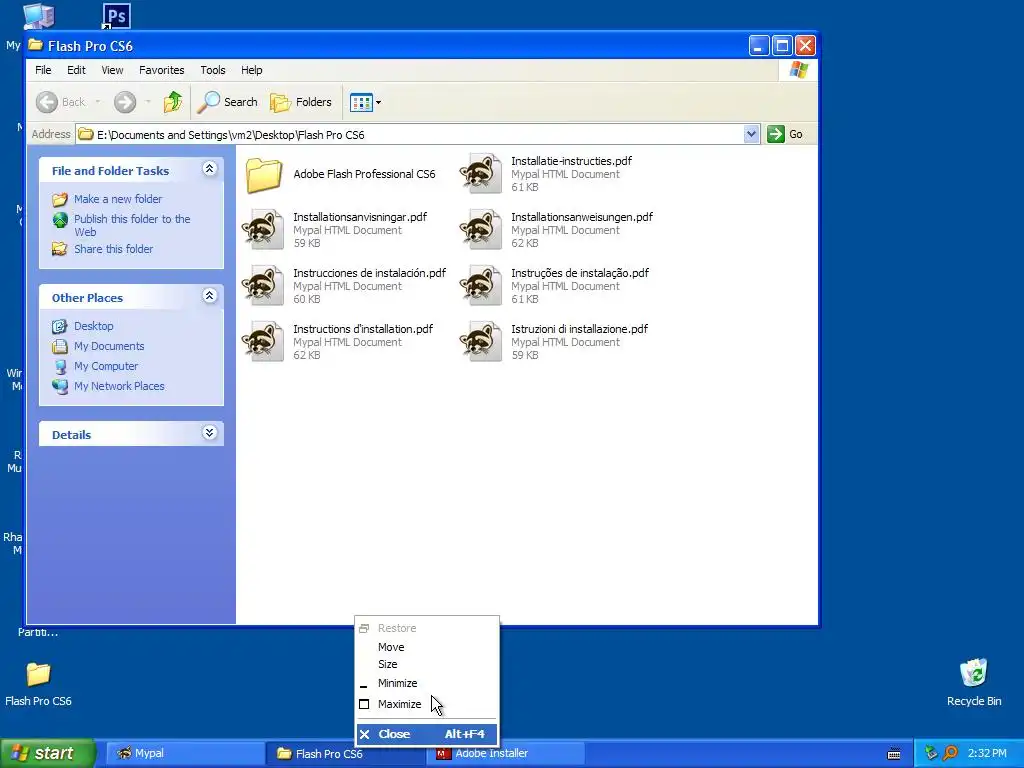Open the Search pane

point(228,102)
